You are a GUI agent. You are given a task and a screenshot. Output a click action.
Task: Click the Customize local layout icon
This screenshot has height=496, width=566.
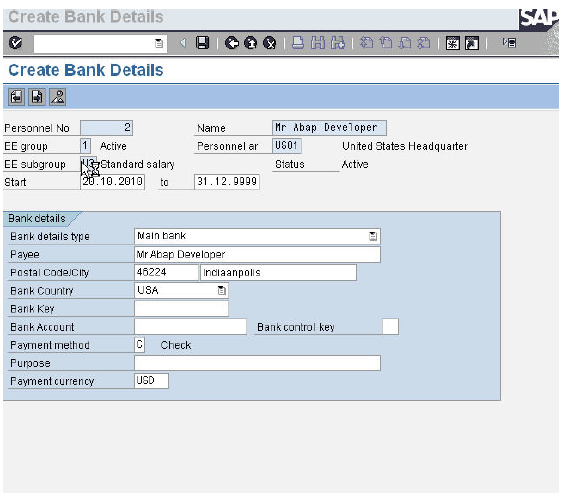[x=509, y=43]
